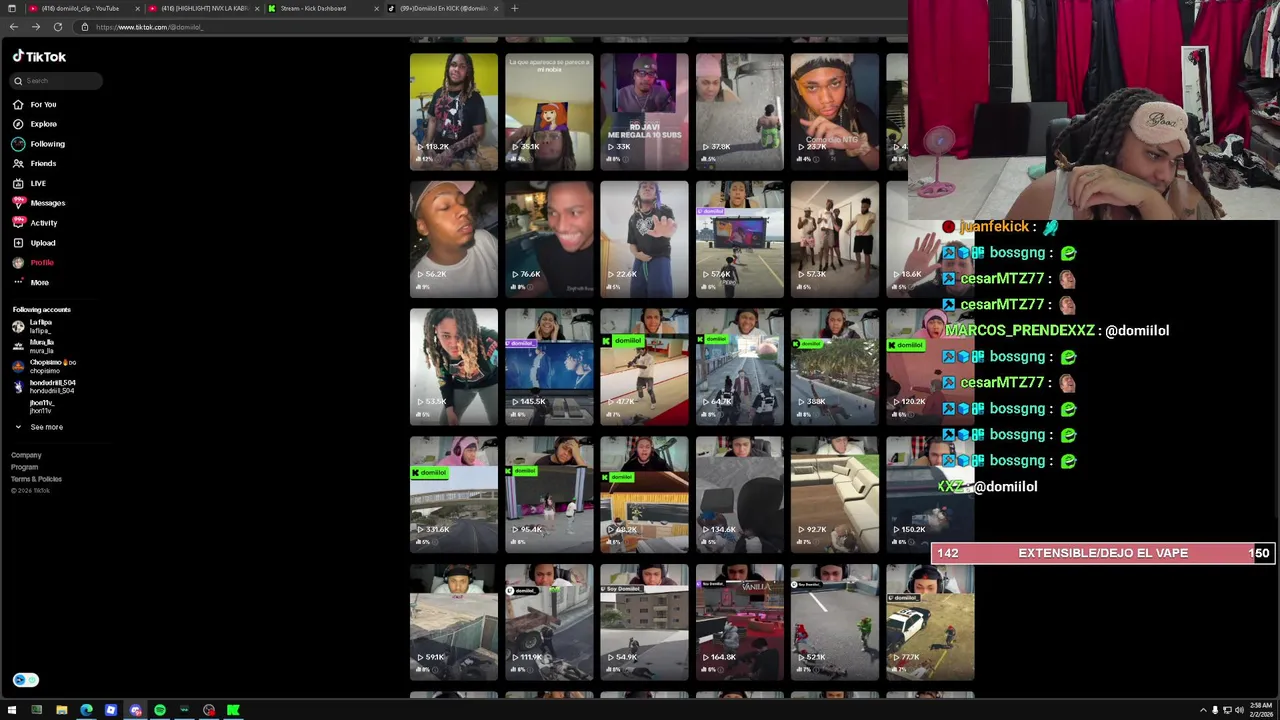Viewport: 1280px width, 720px height.
Task: Open video thumbnail with 22.6K views
Action: coord(644,239)
